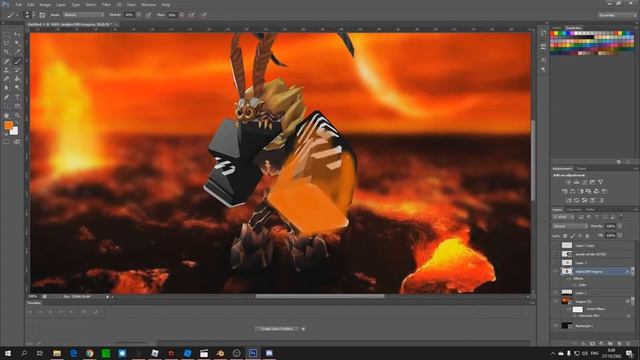Select the Quick Selection tool
Screen dimensions: 640x360
17,43
